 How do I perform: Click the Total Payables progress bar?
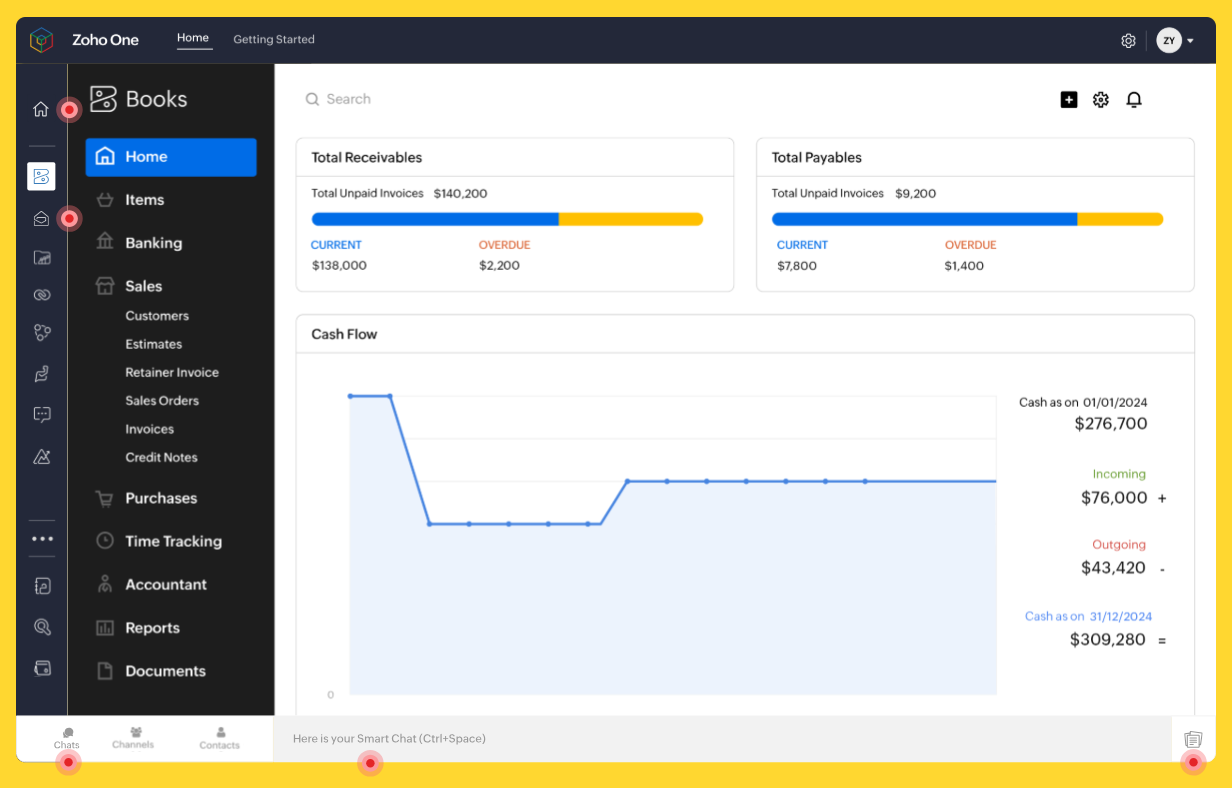click(968, 219)
